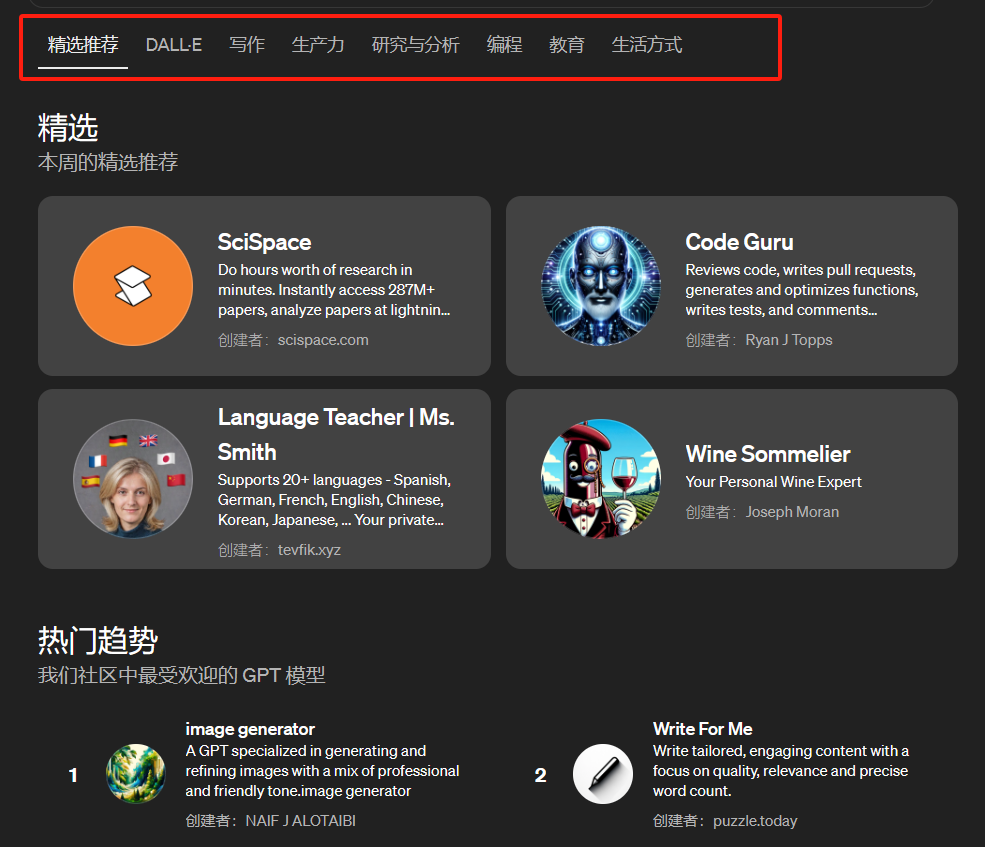Switch to the 精选推荐 tab
Image resolution: width=985 pixels, height=847 pixels.
point(83,45)
